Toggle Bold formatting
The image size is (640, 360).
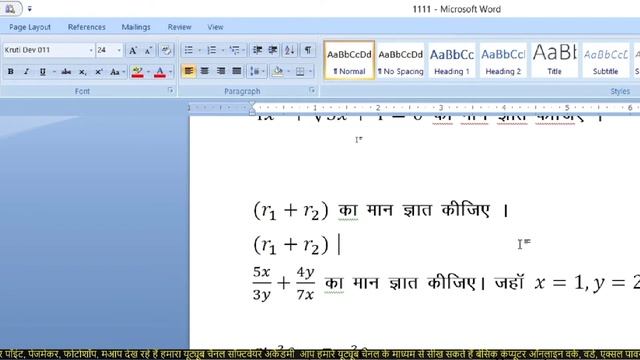(11, 71)
